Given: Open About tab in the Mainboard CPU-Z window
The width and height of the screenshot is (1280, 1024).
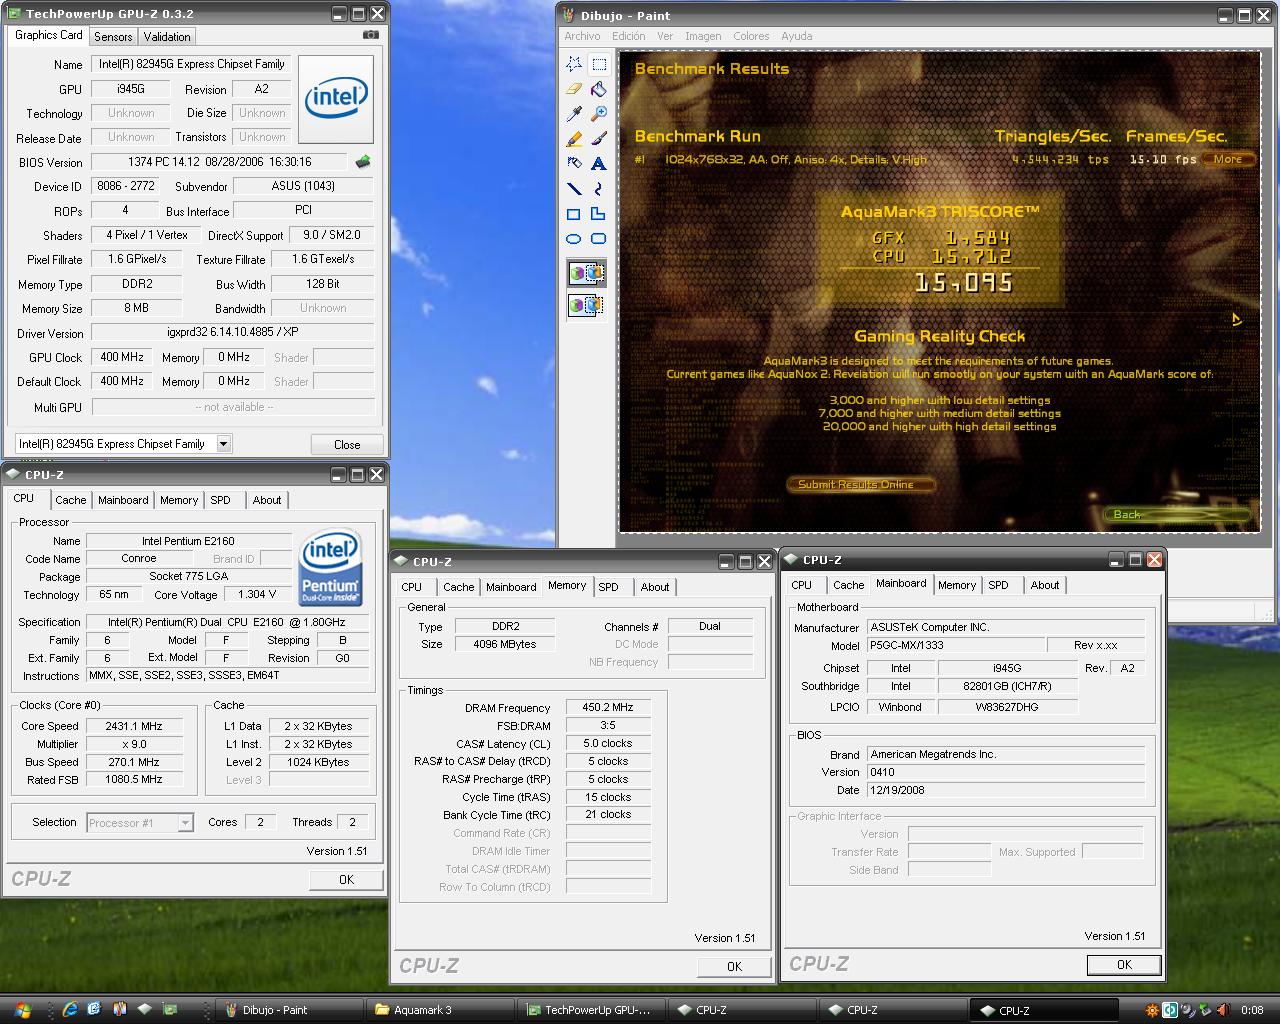Looking at the screenshot, I should coord(1045,585).
